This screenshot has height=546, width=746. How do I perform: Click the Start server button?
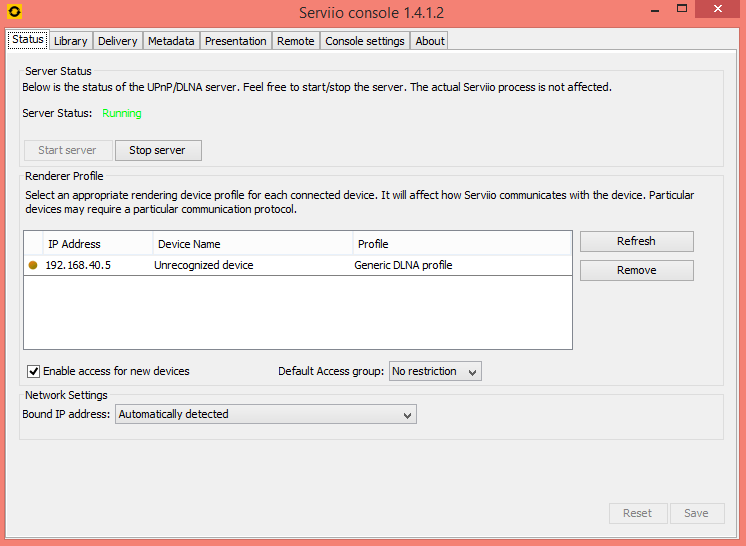68,150
